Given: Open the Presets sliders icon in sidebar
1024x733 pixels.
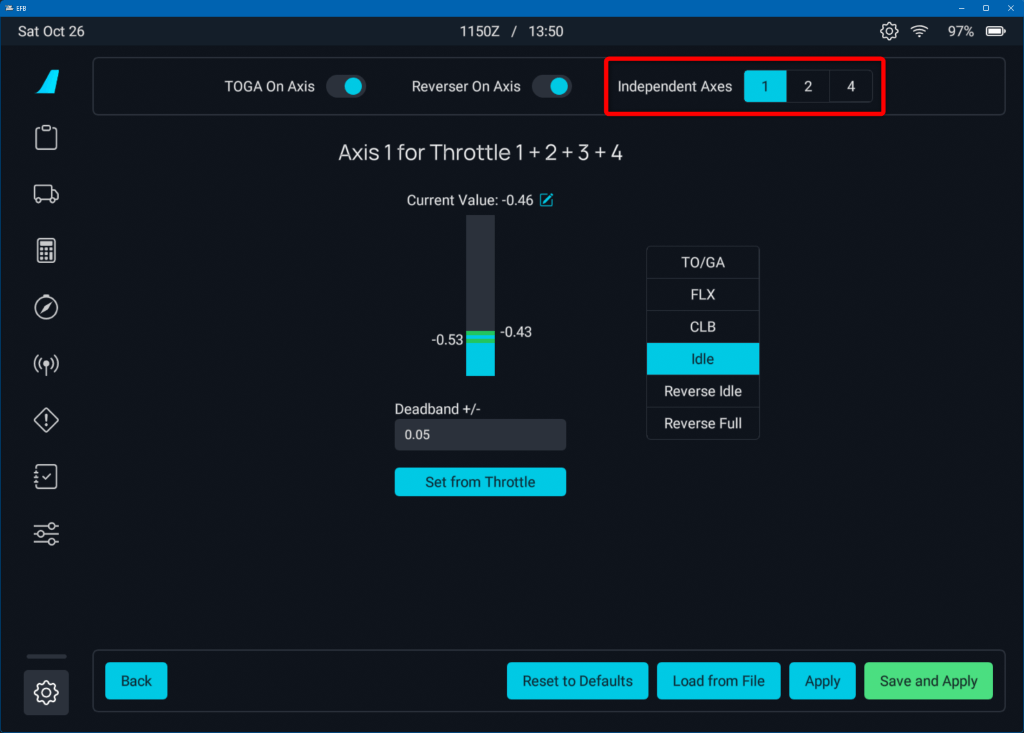Looking at the screenshot, I should pos(46,534).
